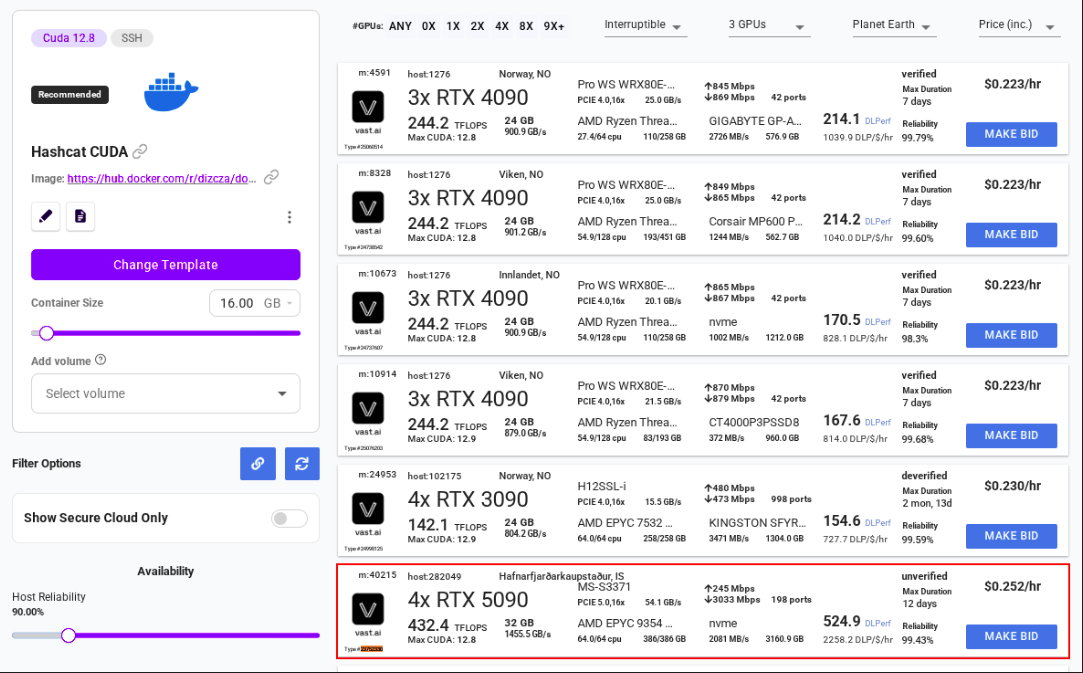The height and width of the screenshot is (673, 1083).
Task: Click the unverified status text
Action: click(x=924, y=576)
